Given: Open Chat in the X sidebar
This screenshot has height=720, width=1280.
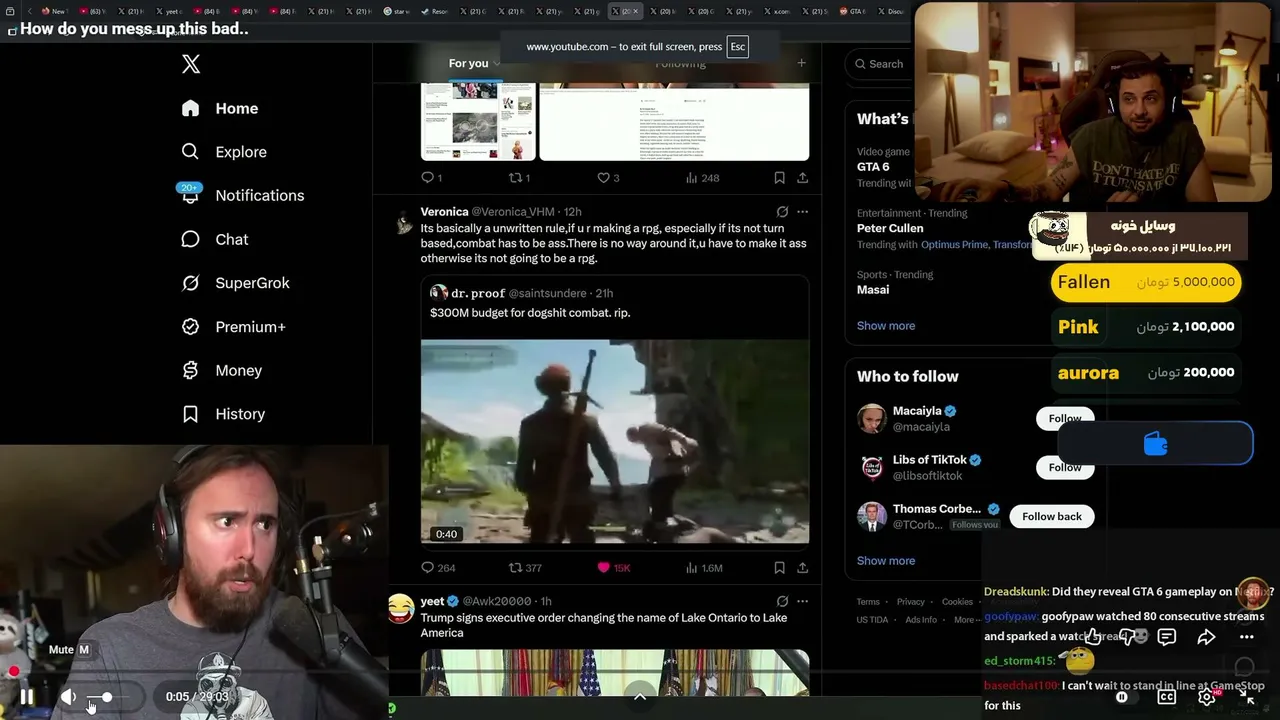Looking at the screenshot, I should click(214, 239).
